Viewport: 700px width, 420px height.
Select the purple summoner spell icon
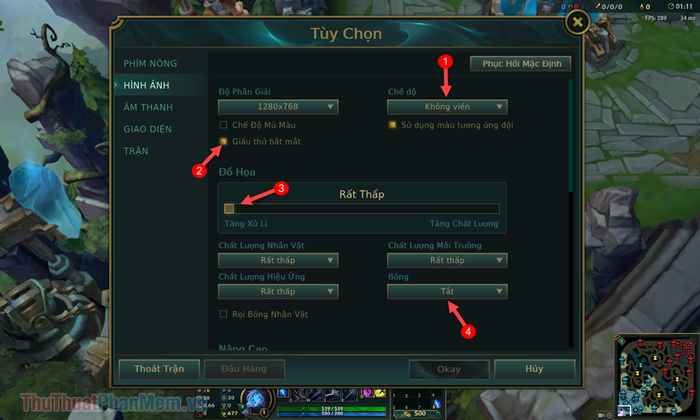pos(367,393)
